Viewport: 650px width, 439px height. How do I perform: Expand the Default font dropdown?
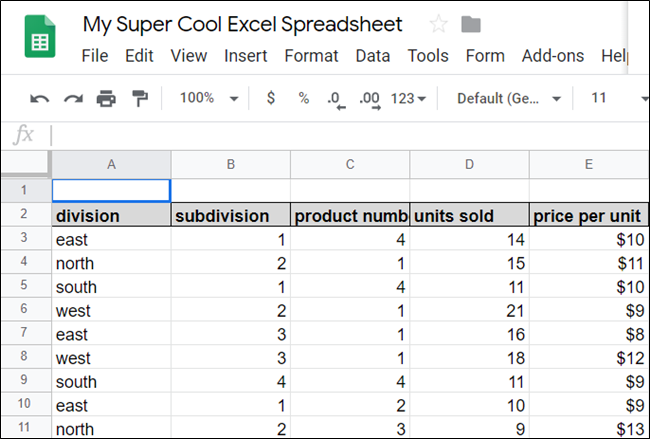[x=508, y=98]
